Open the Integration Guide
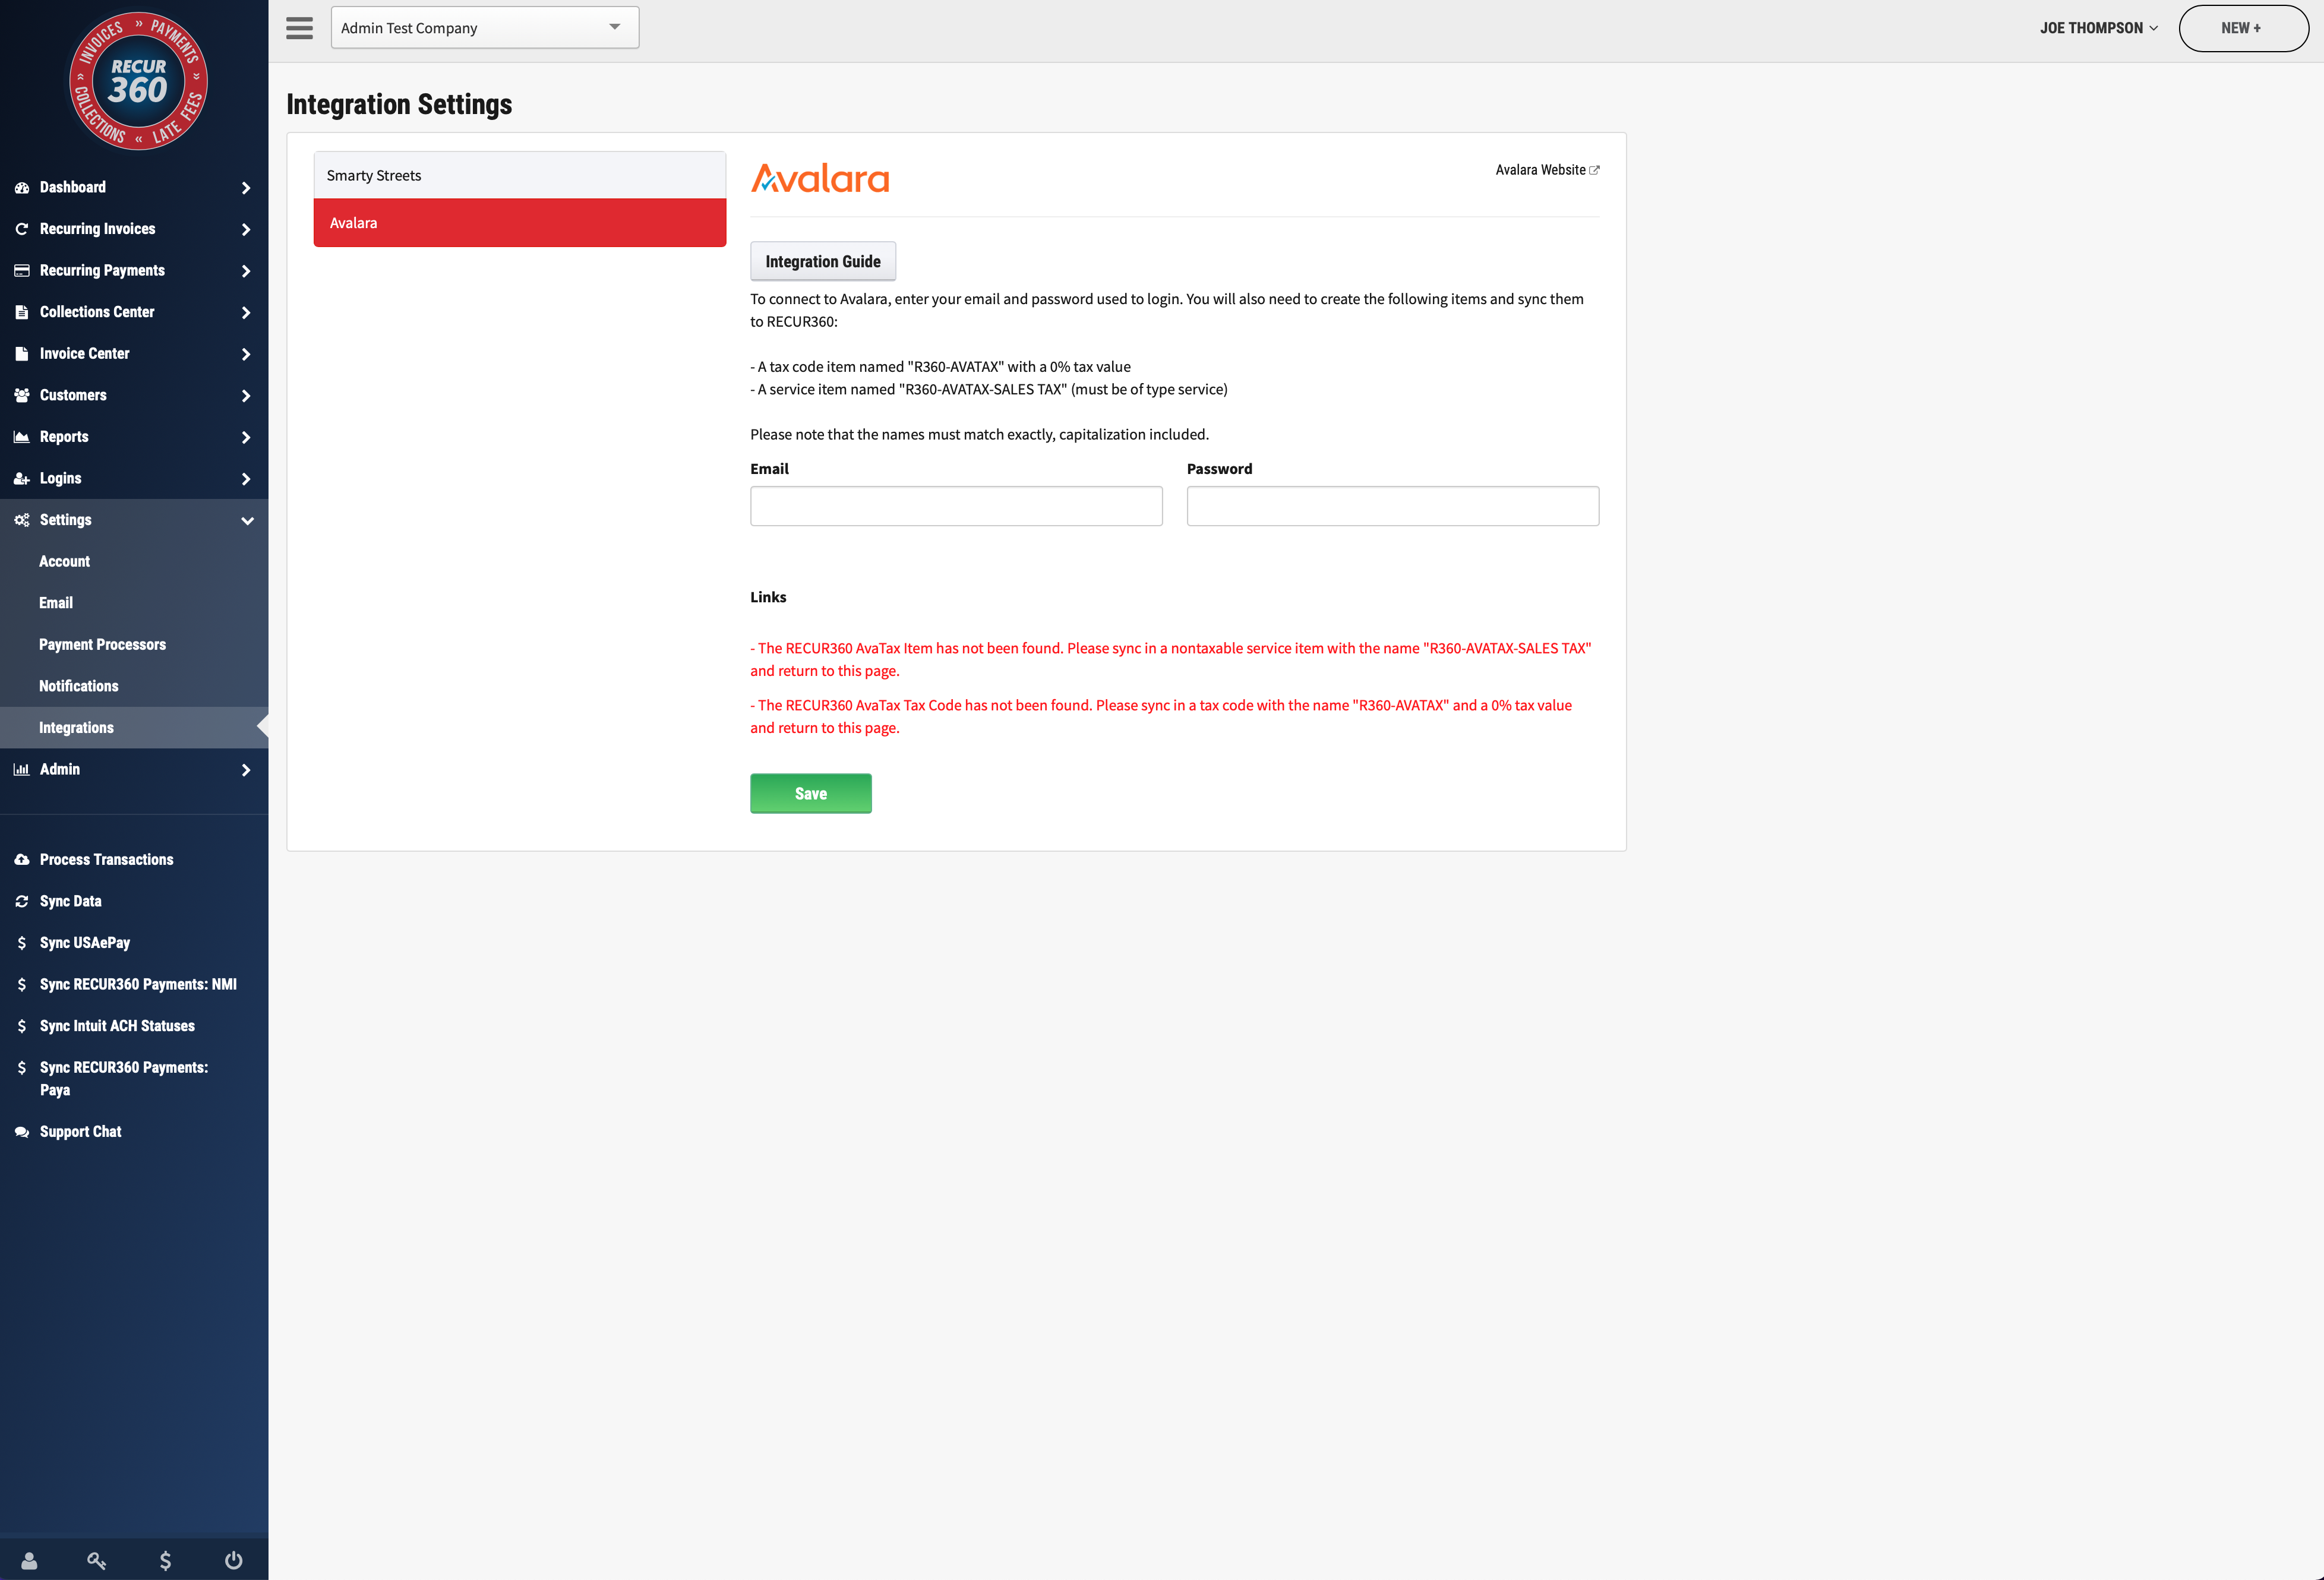The height and width of the screenshot is (1580, 2324). (822, 261)
